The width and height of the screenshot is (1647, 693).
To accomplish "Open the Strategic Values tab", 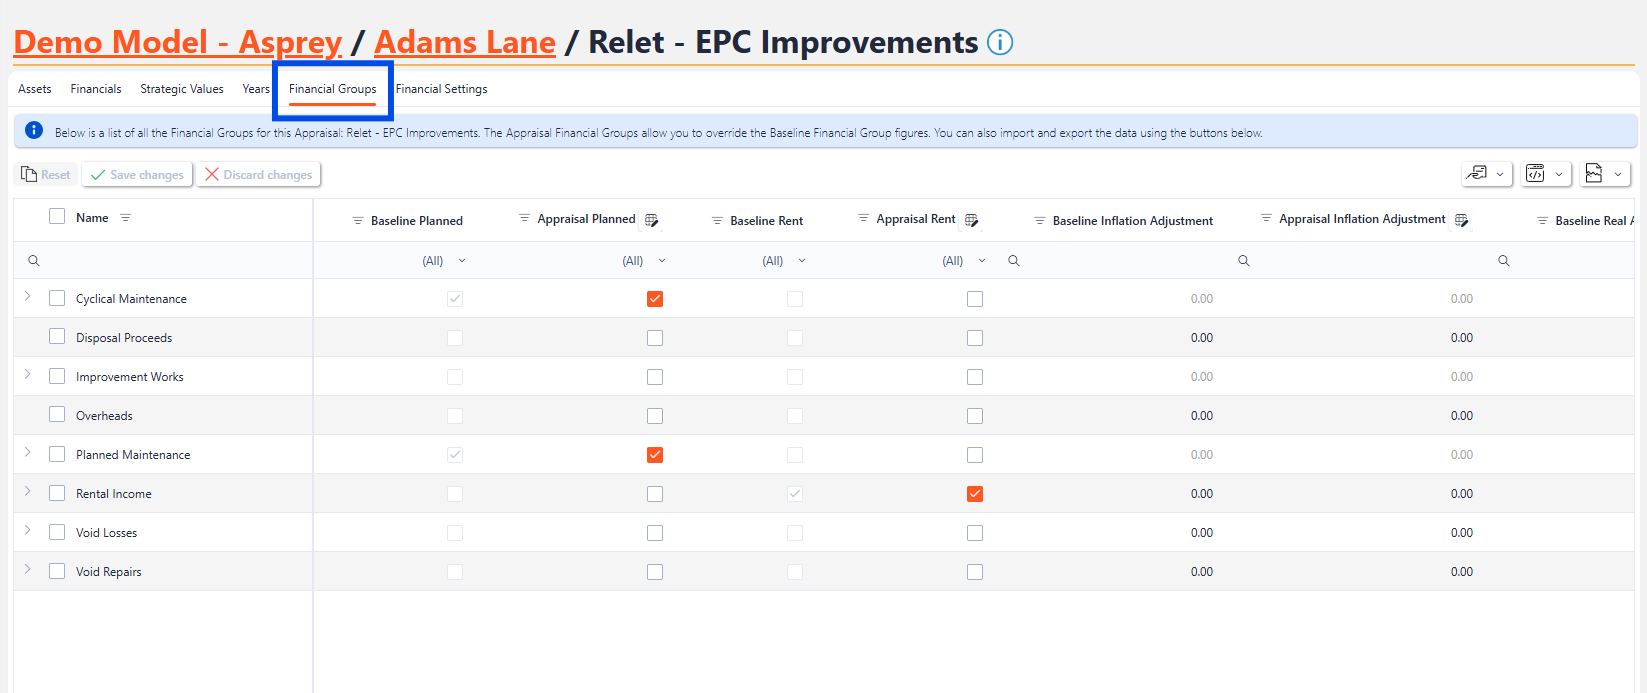I will (182, 89).
